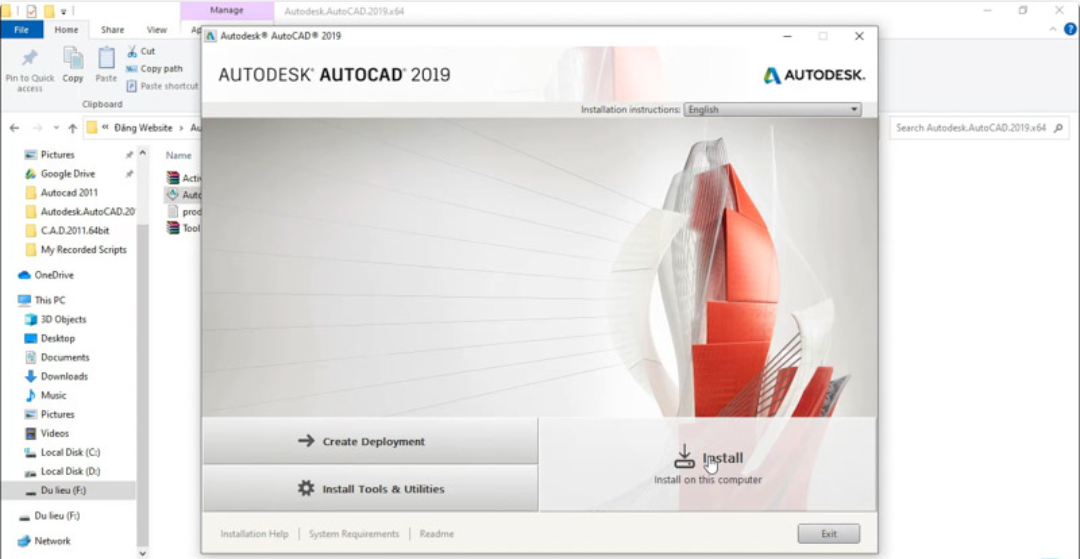
Task: Click the Install Tools & Utilities gear icon
Action: point(306,489)
